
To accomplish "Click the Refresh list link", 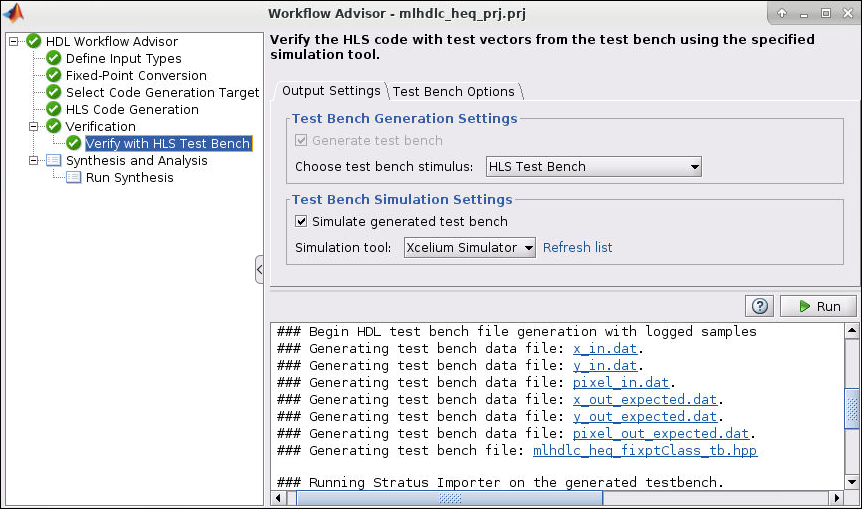I will point(577,248).
